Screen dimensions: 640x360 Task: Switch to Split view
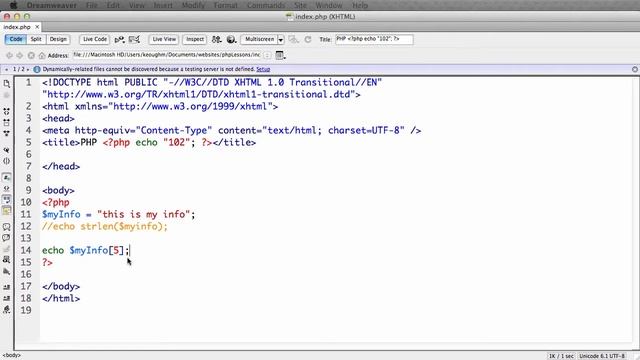click(36, 39)
